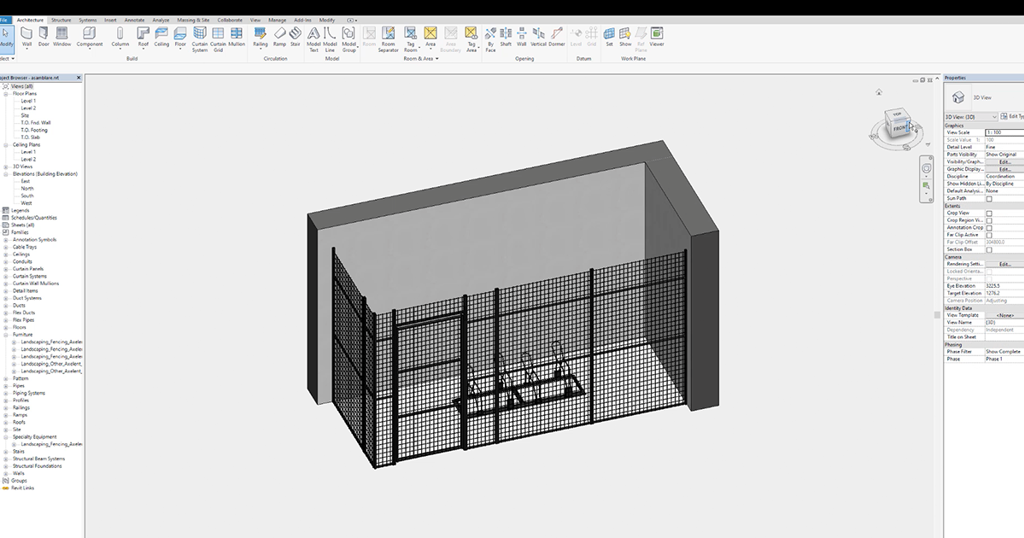
Task: Click Edit button for Rendering Settings
Action: [1004, 264]
